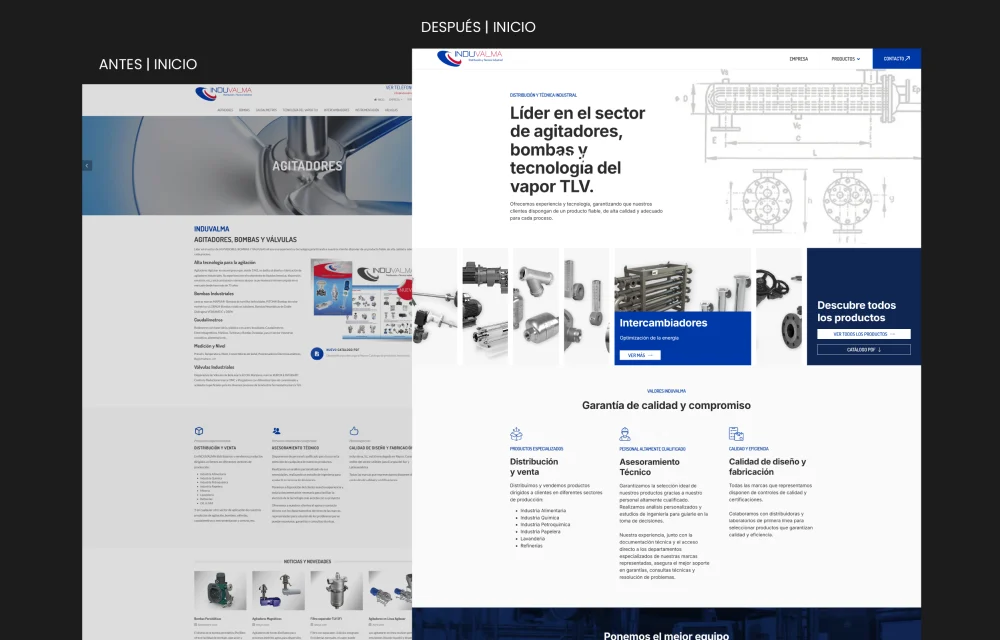Click the 'Distribución y técnica industrial' label
1000x640 pixels.
543,95
